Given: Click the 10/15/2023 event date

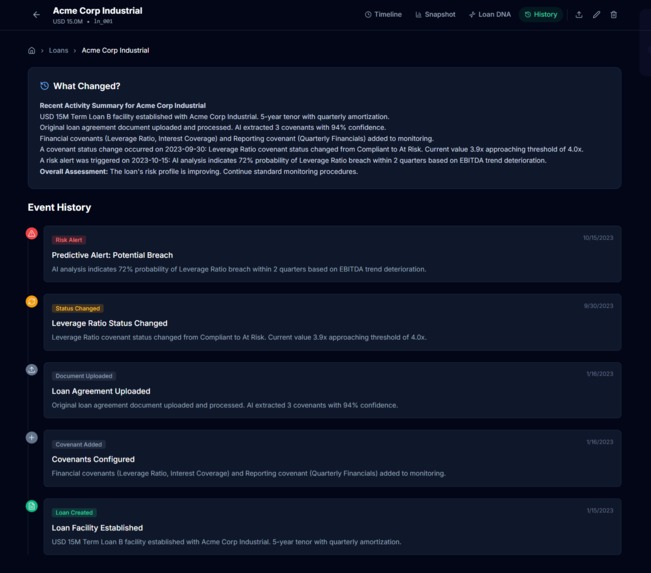Looking at the screenshot, I should [x=598, y=238].
